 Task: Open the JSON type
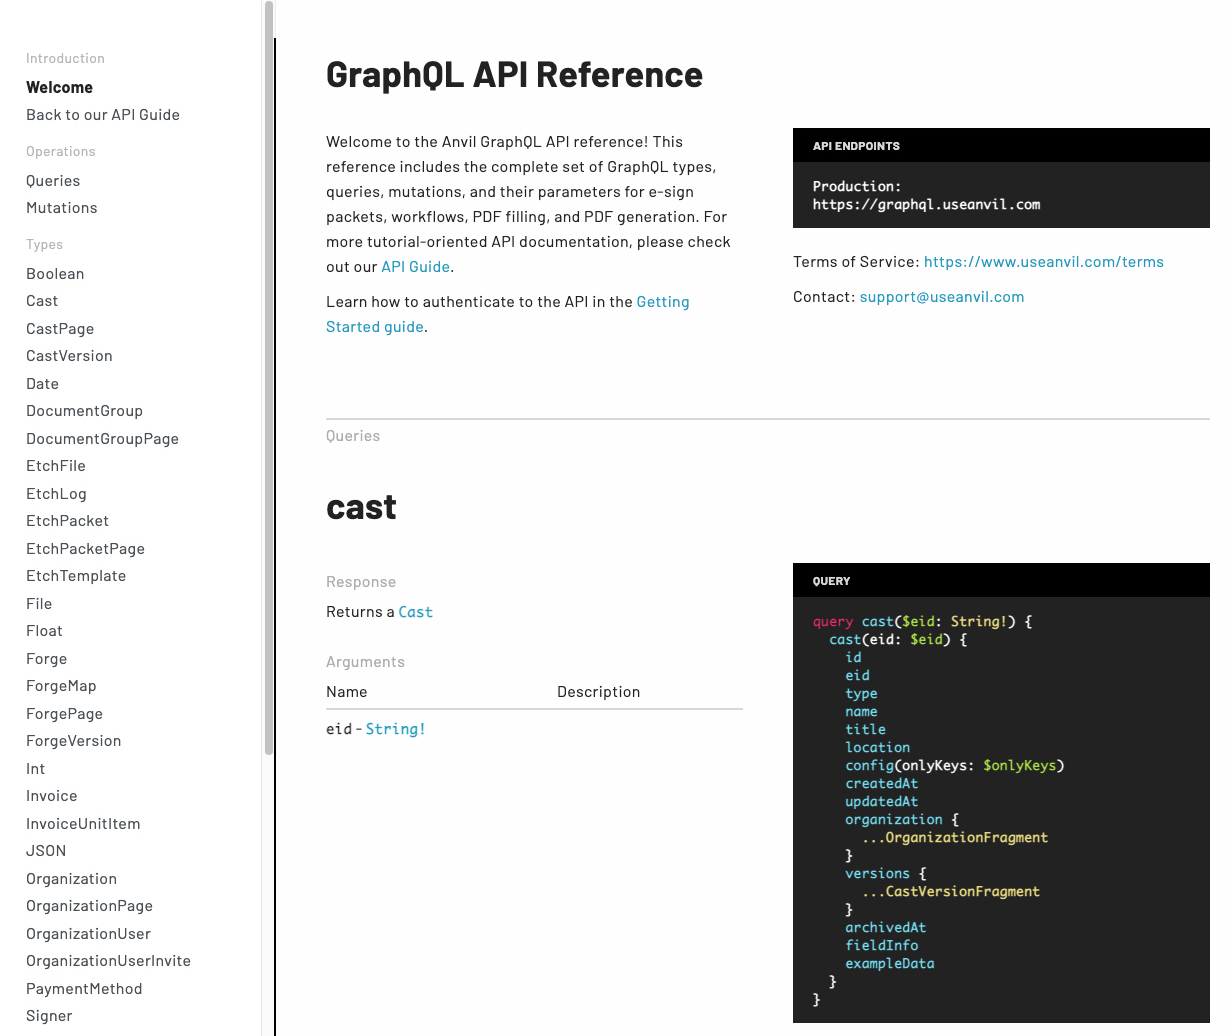(46, 851)
